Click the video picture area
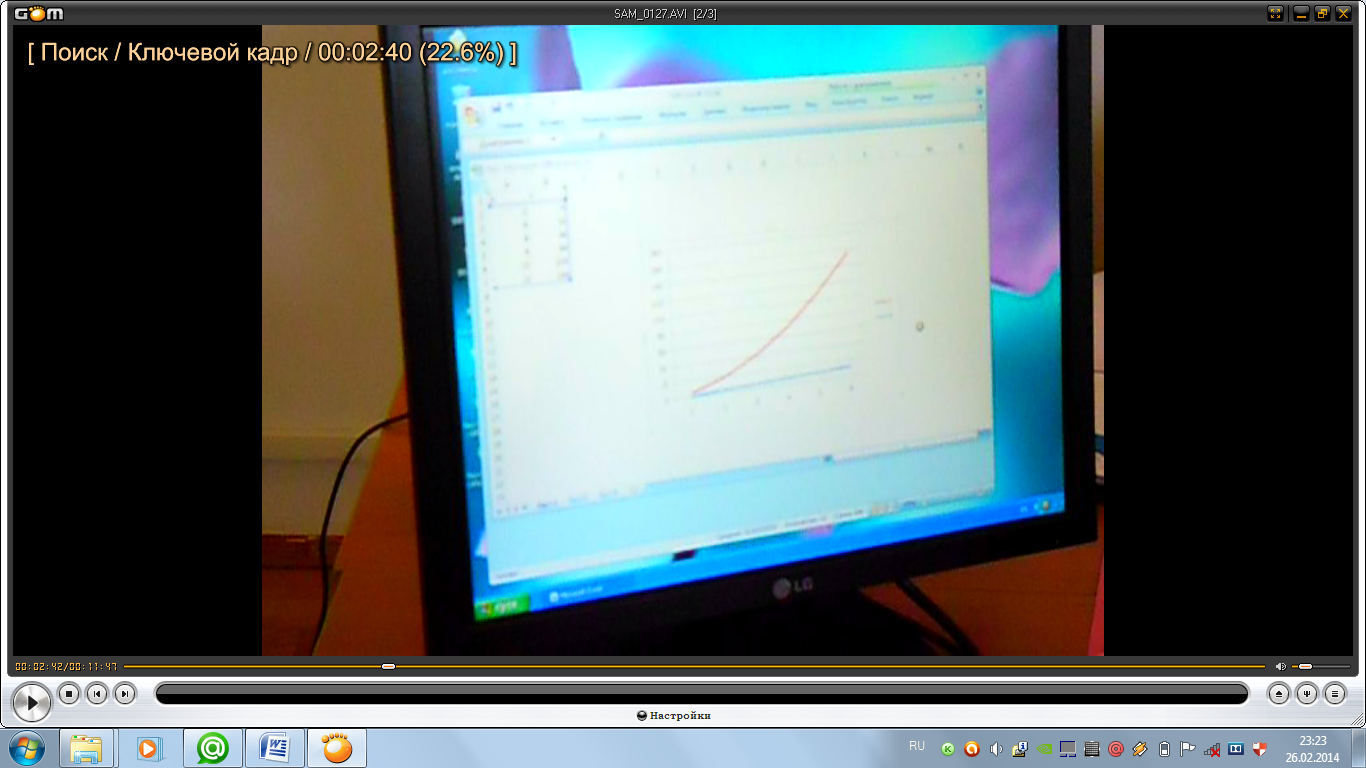The image size is (1366, 768). point(682,340)
